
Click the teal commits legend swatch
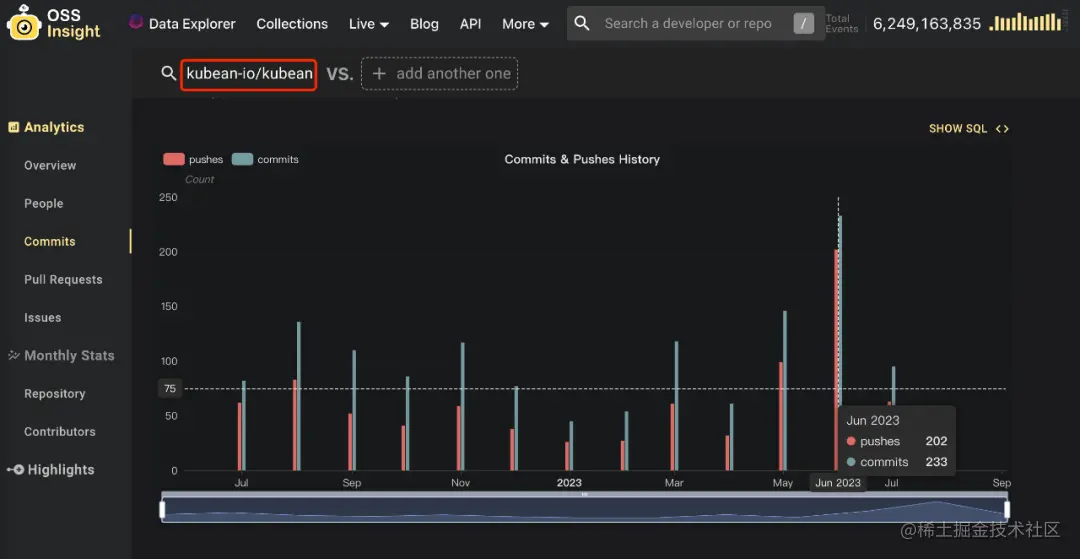(242, 159)
